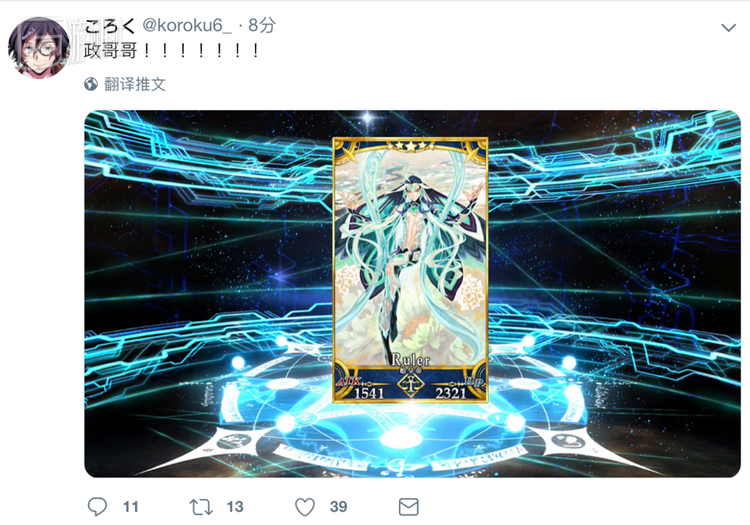
Task: Send via direct message envelope icon
Action: pyautogui.click(x=408, y=507)
